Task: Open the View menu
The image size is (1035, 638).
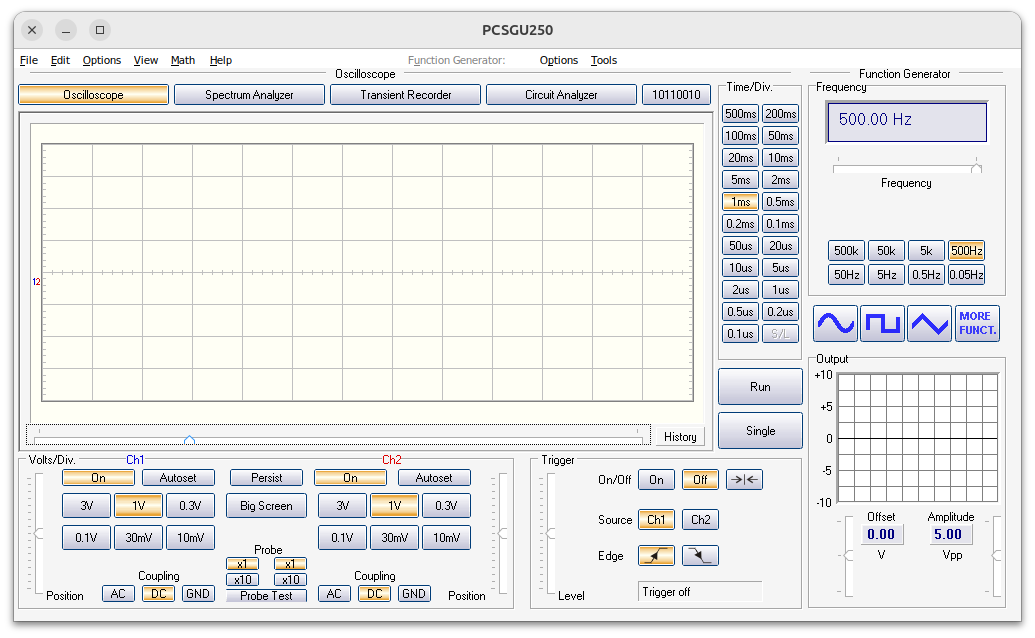Action: pyautogui.click(x=146, y=60)
